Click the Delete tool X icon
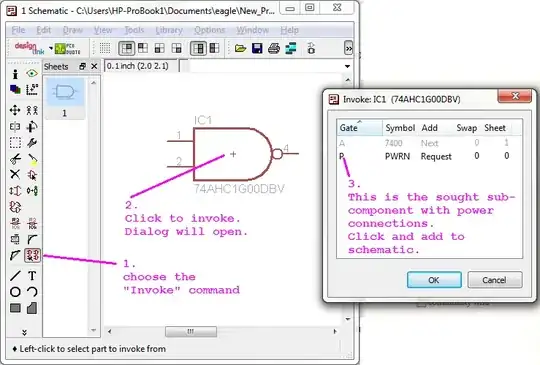 15,174
